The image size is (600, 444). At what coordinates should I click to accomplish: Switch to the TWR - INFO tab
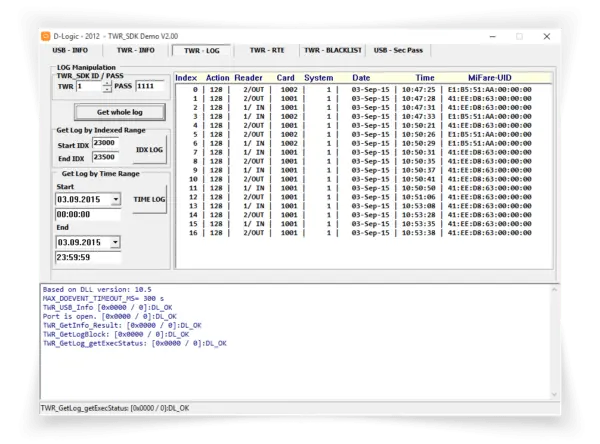[135, 51]
